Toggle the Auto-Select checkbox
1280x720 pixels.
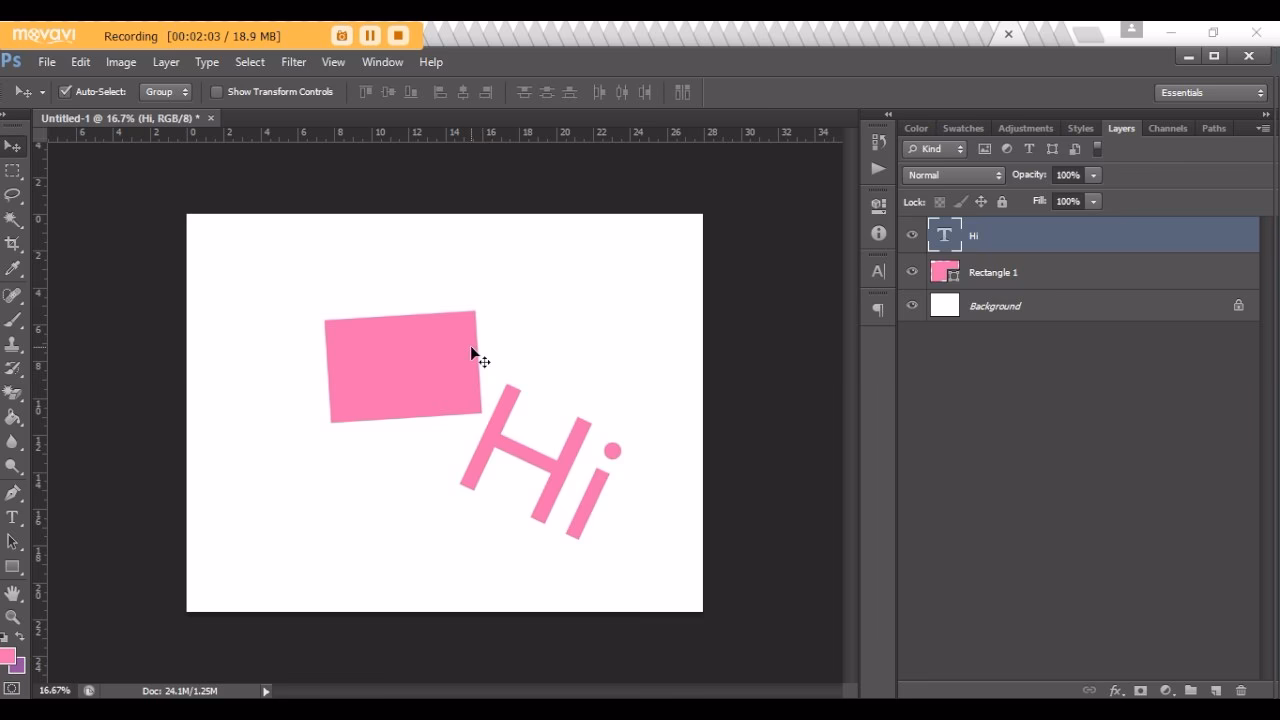(66, 91)
